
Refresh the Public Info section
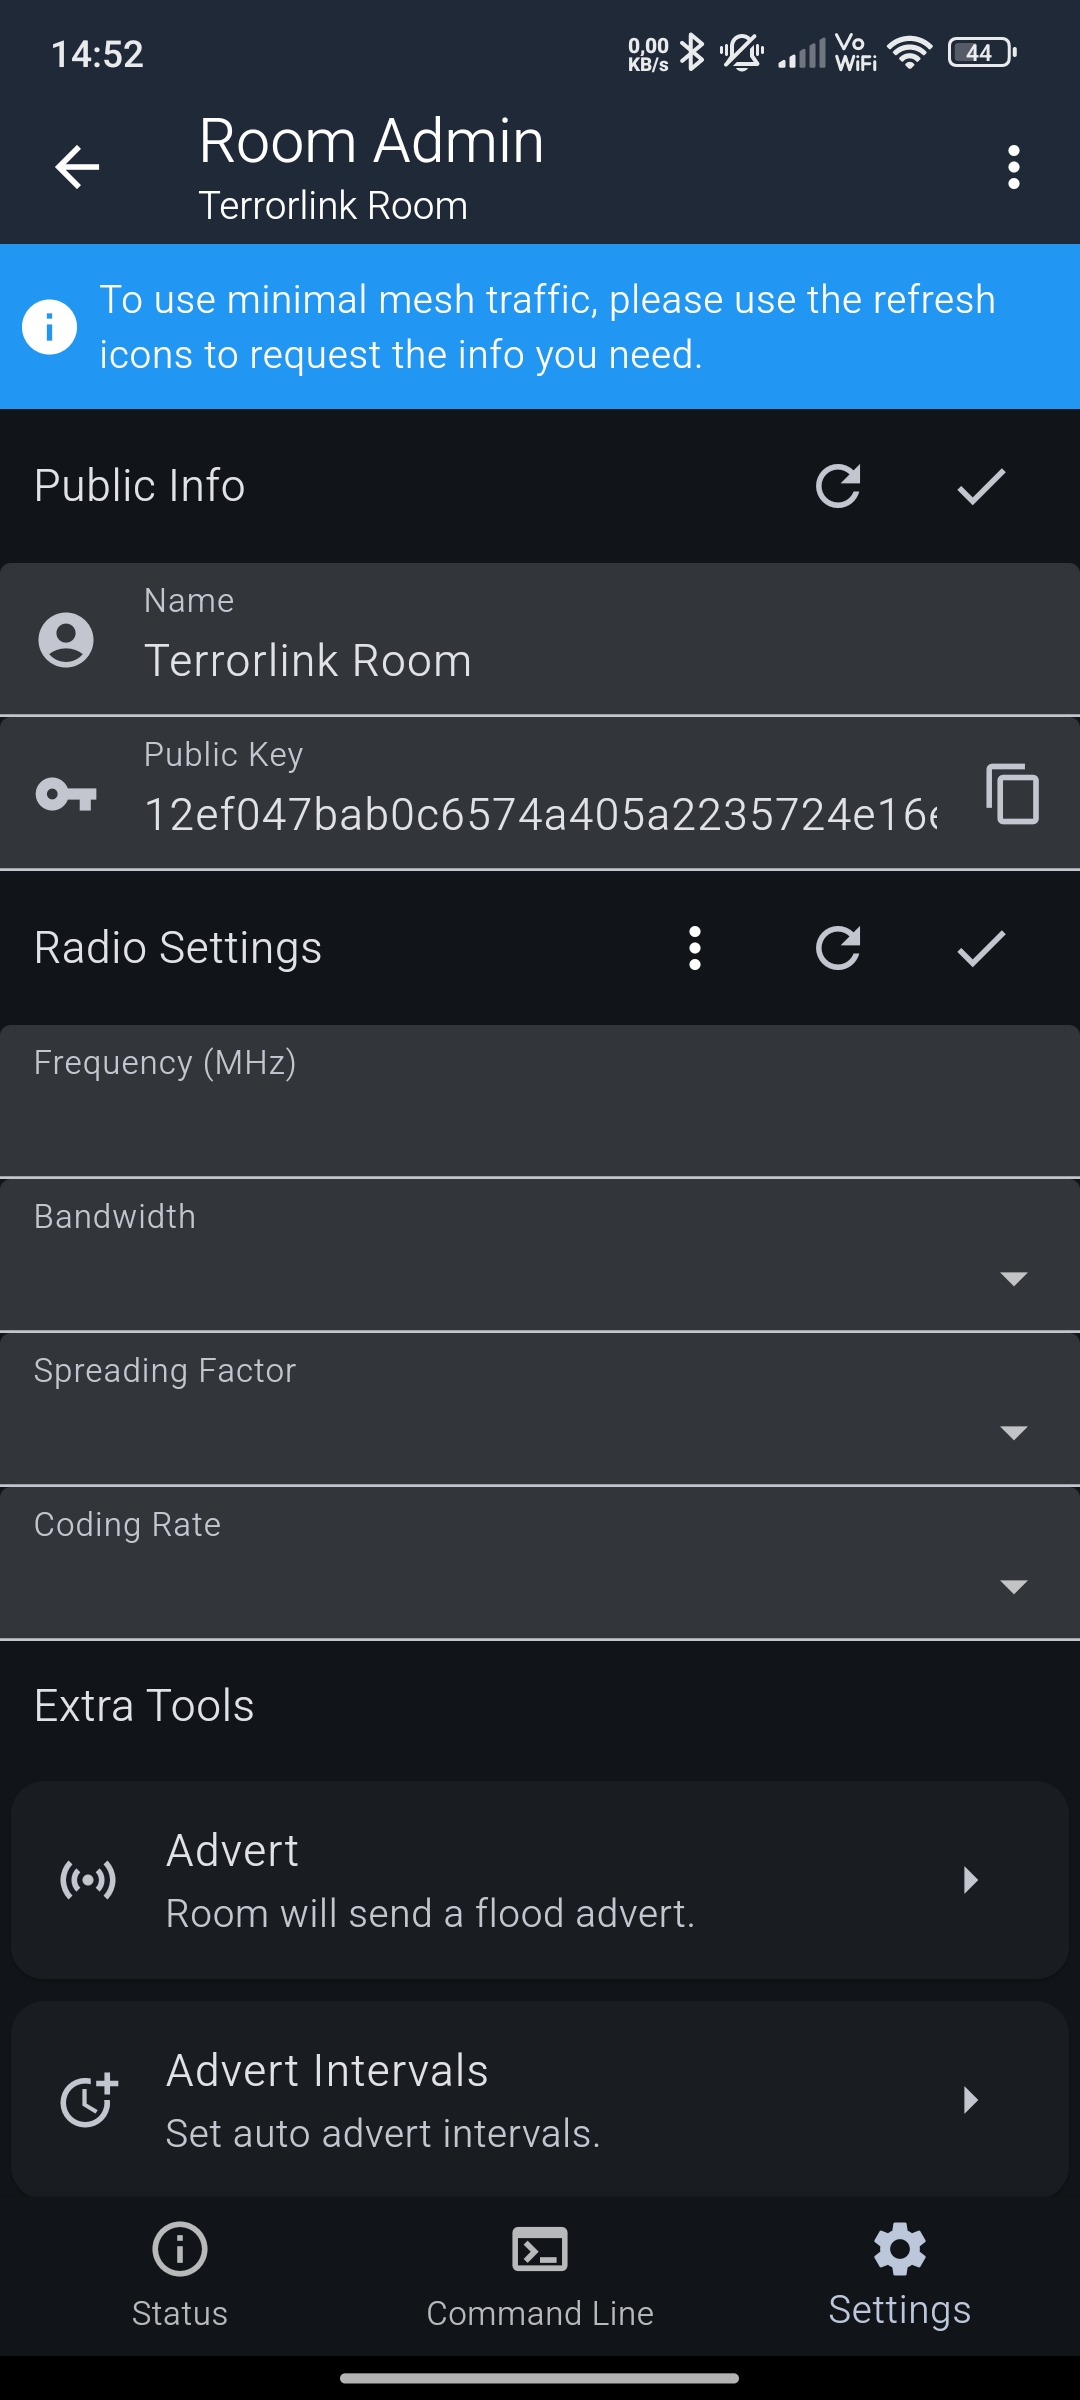click(838, 486)
